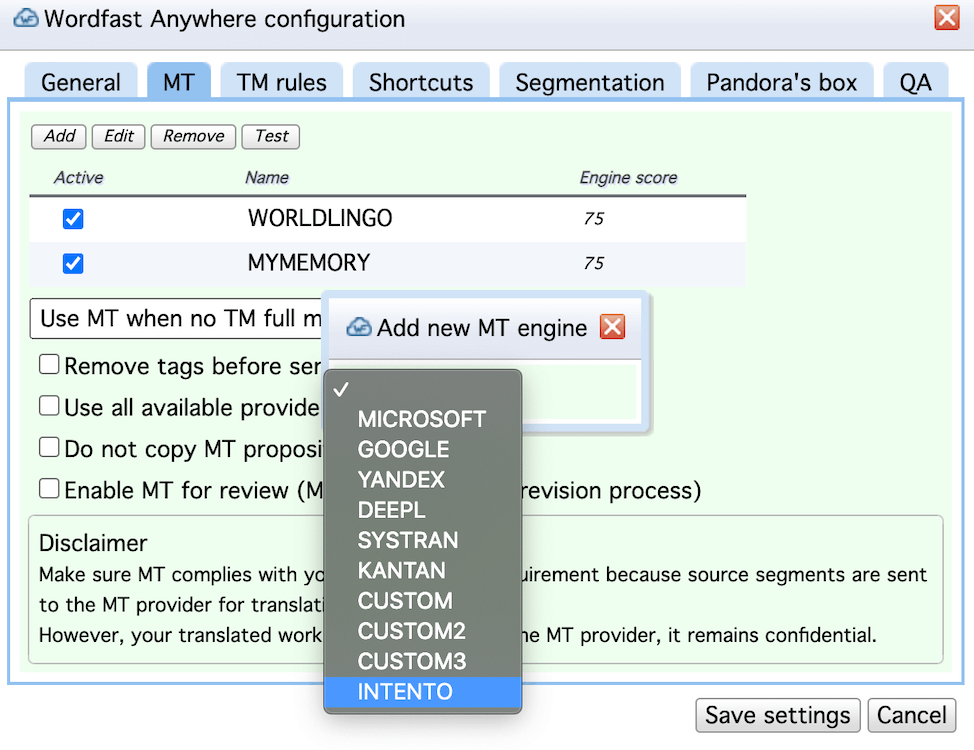Switch to the General tab
Screen dimensions: 974x750
(x=81, y=82)
